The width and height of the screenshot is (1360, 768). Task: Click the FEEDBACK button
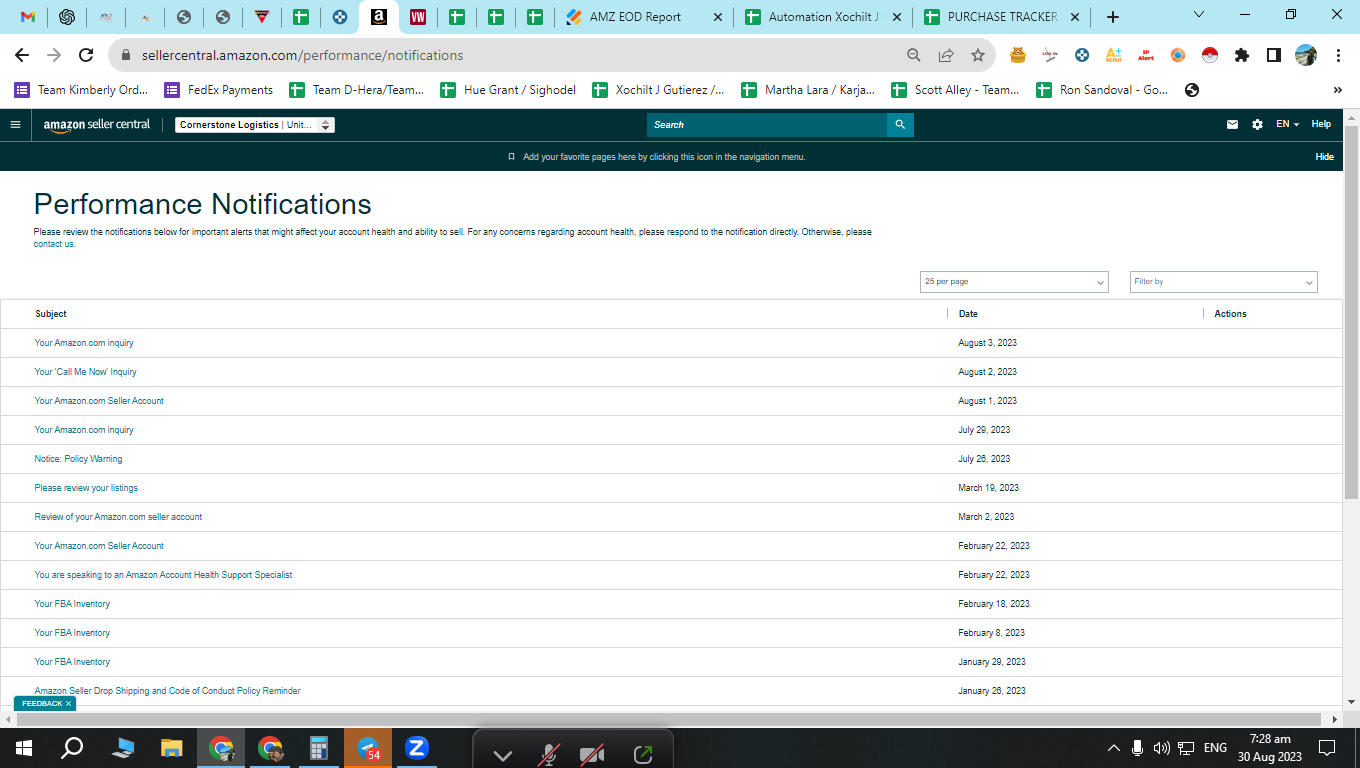pyautogui.click(x=42, y=704)
